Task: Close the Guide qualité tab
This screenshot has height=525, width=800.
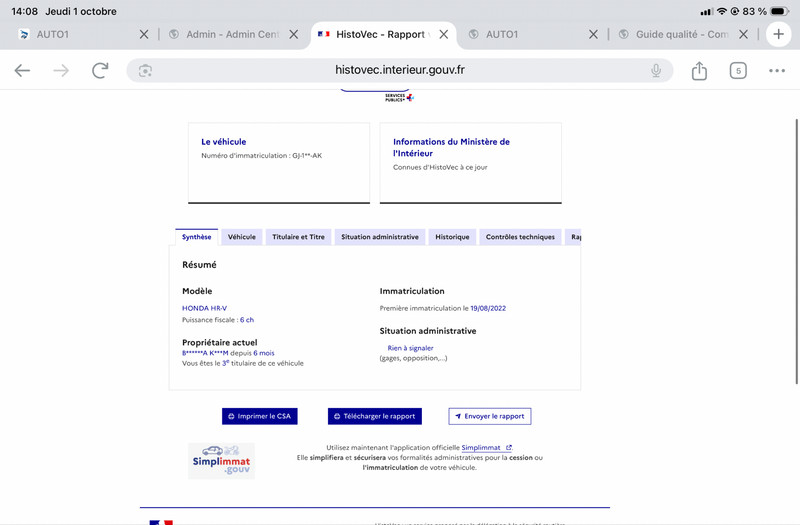Action: click(743, 34)
